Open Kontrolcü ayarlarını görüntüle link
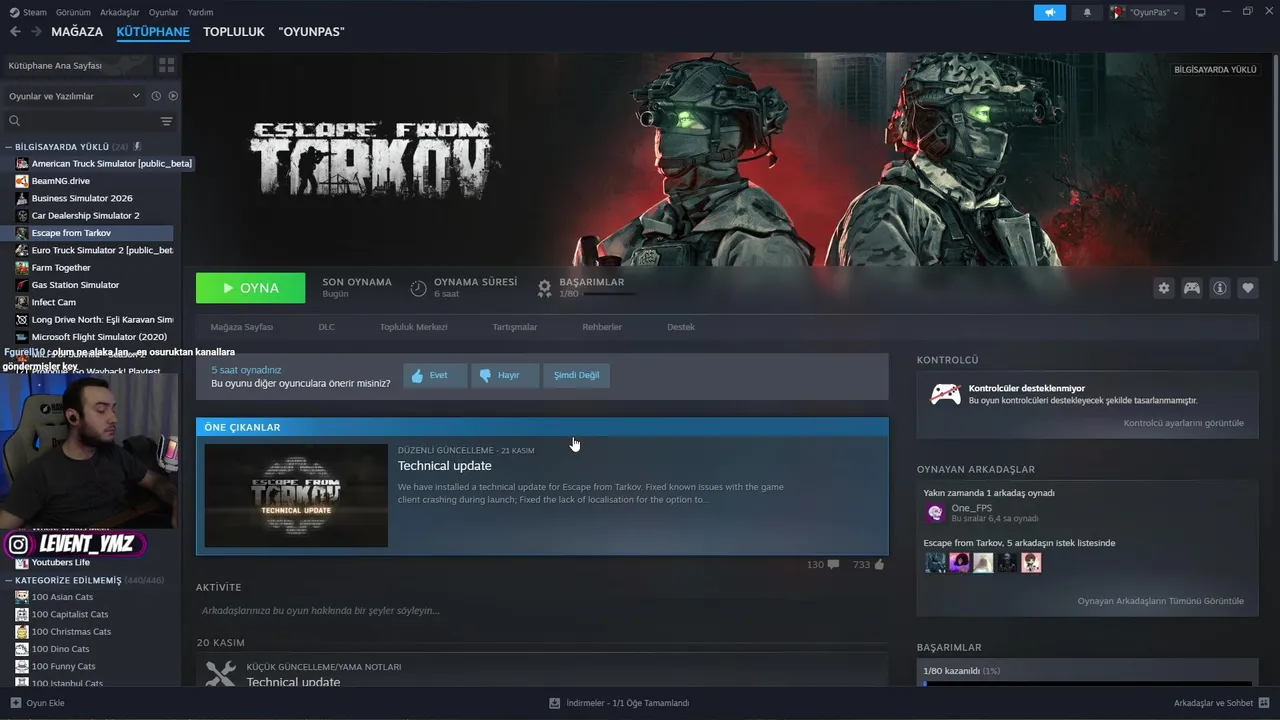This screenshot has height=720, width=1280. (1184, 423)
